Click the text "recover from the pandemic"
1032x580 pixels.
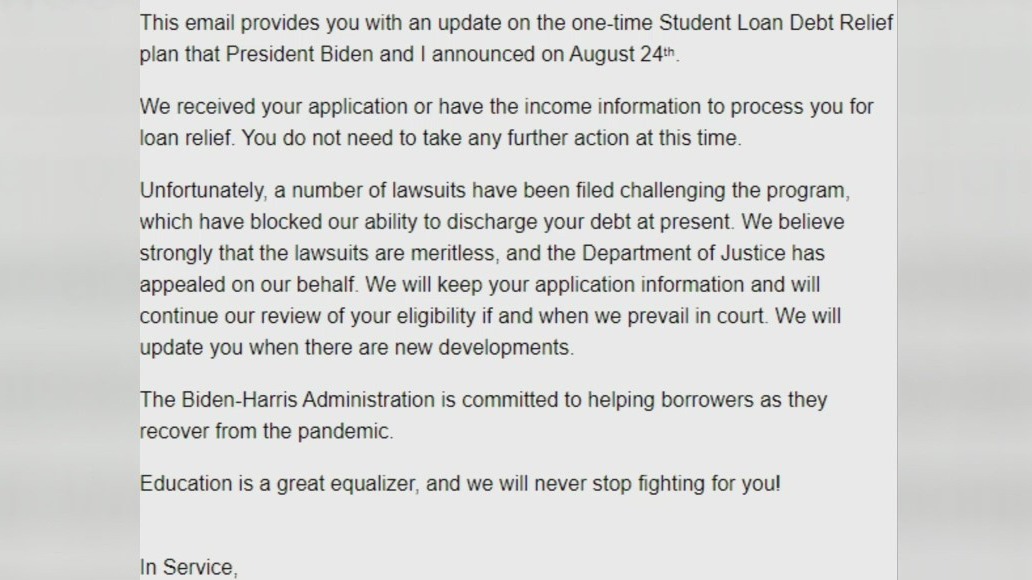pos(267,432)
